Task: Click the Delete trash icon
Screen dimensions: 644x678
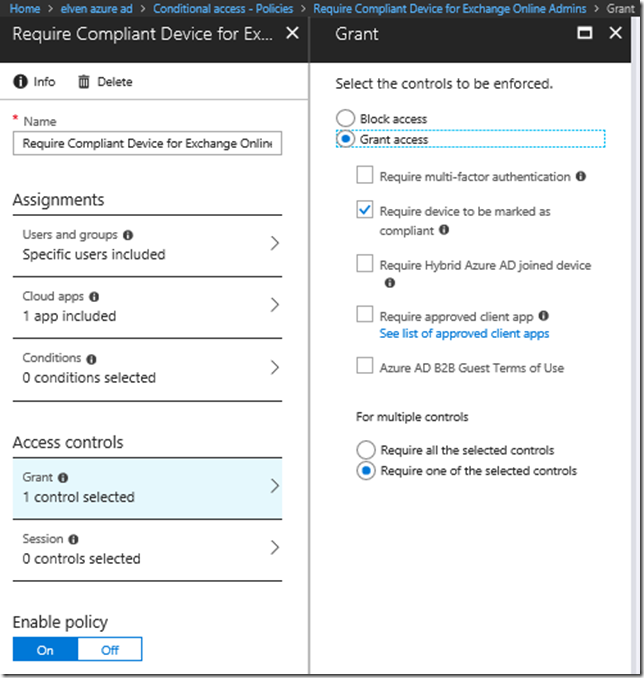Action: pyautogui.click(x=84, y=82)
